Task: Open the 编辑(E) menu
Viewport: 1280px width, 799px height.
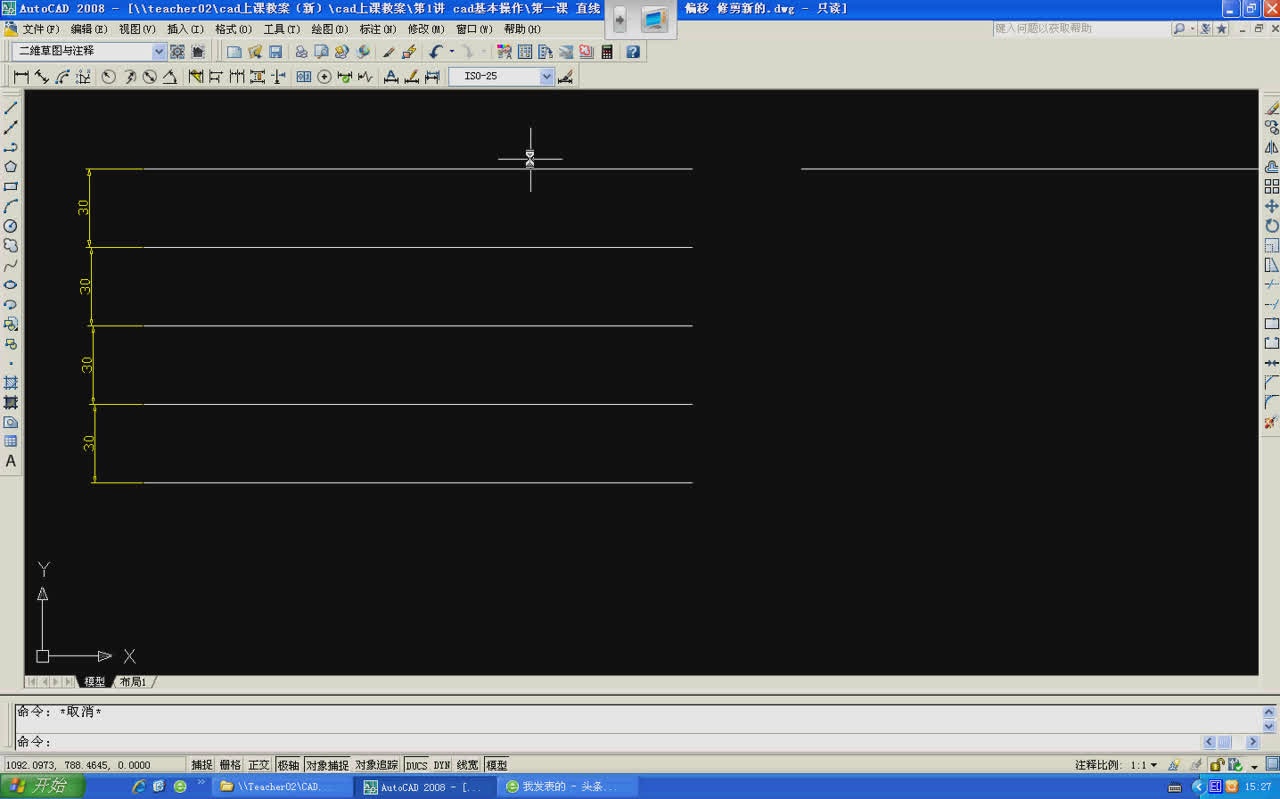Action: coord(89,29)
